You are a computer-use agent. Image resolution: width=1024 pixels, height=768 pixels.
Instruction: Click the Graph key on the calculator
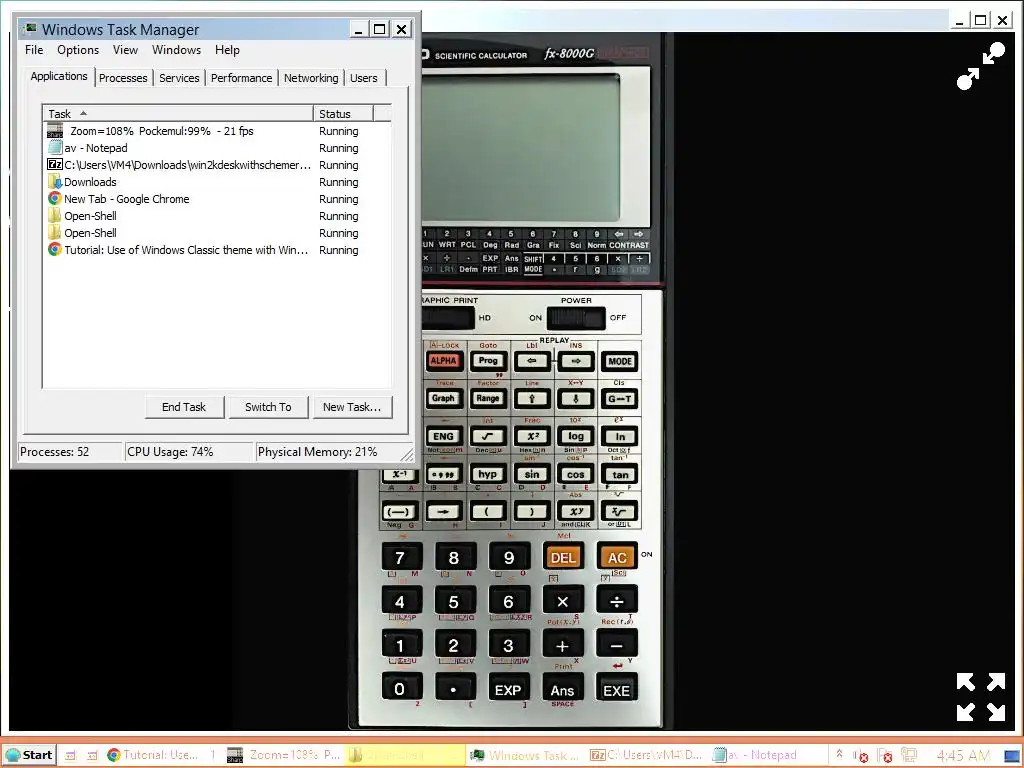[443, 398]
